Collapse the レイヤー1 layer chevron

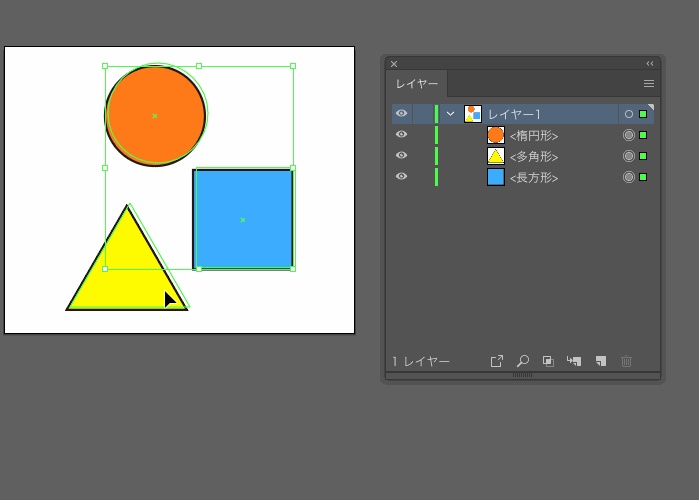pos(450,114)
